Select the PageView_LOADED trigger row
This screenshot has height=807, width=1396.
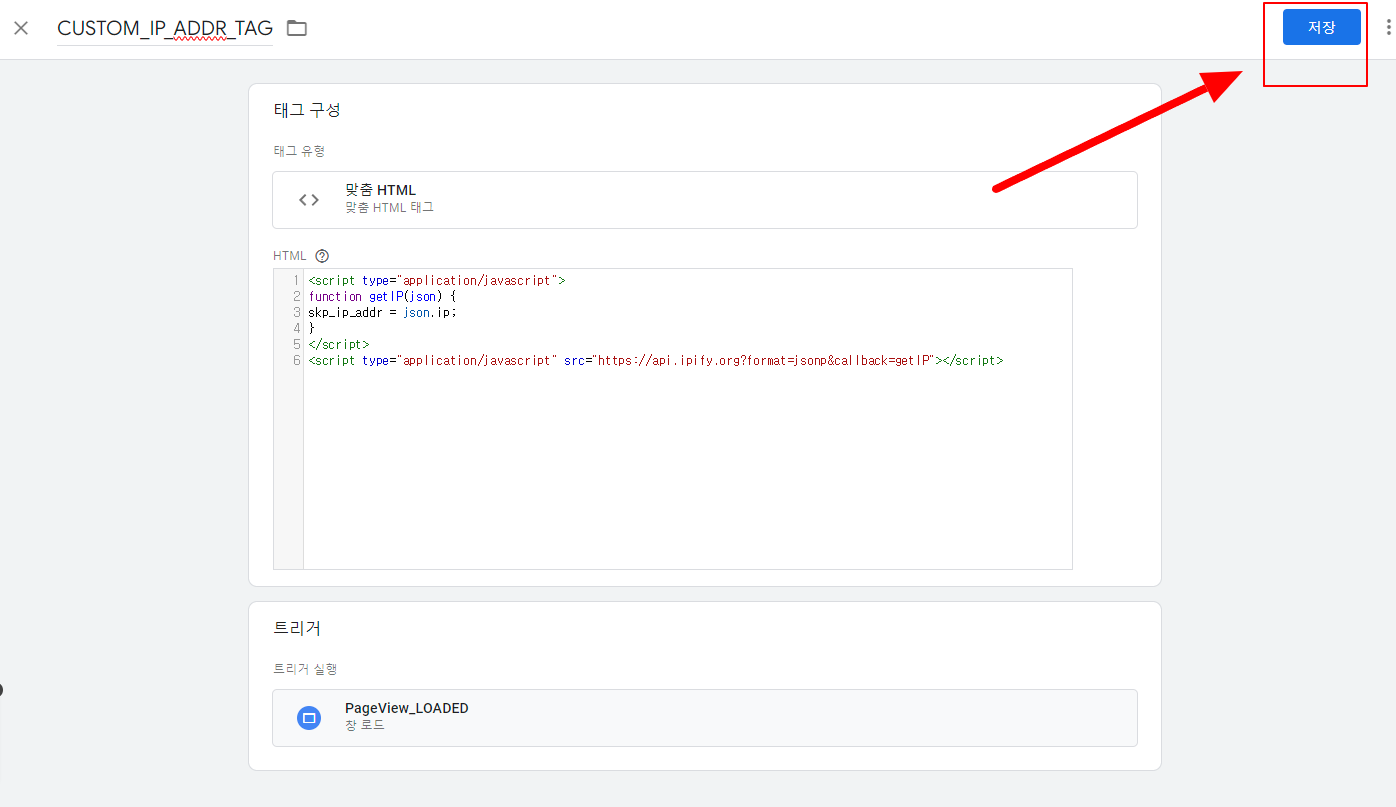point(704,718)
